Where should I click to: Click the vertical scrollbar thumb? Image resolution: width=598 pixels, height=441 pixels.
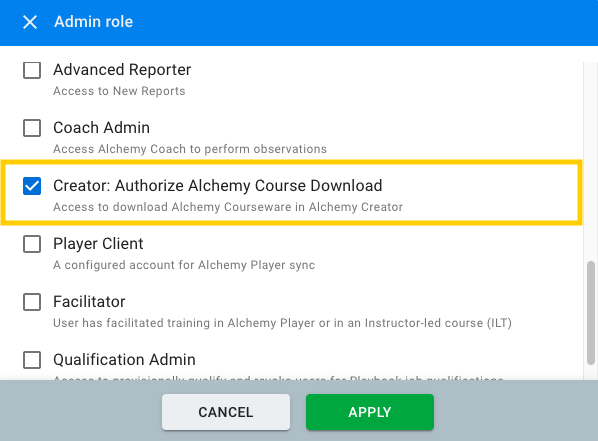tap(591, 313)
